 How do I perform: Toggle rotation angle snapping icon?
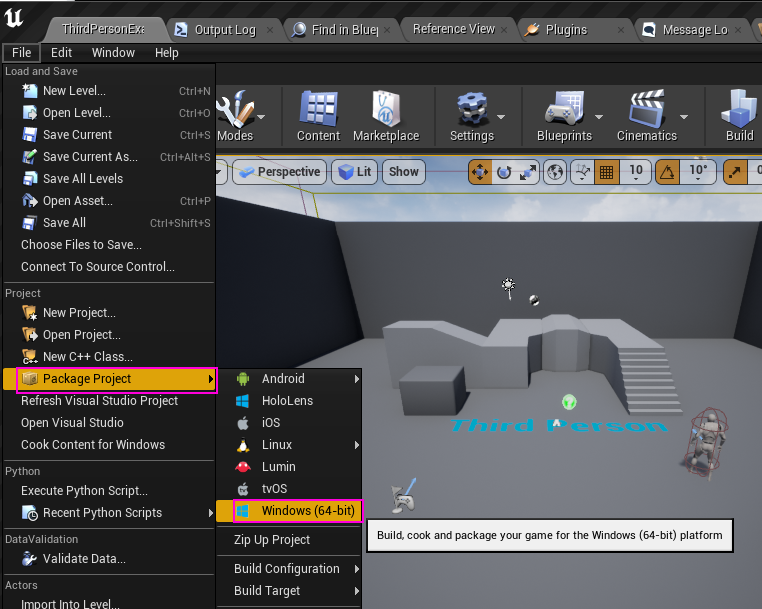coord(667,172)
